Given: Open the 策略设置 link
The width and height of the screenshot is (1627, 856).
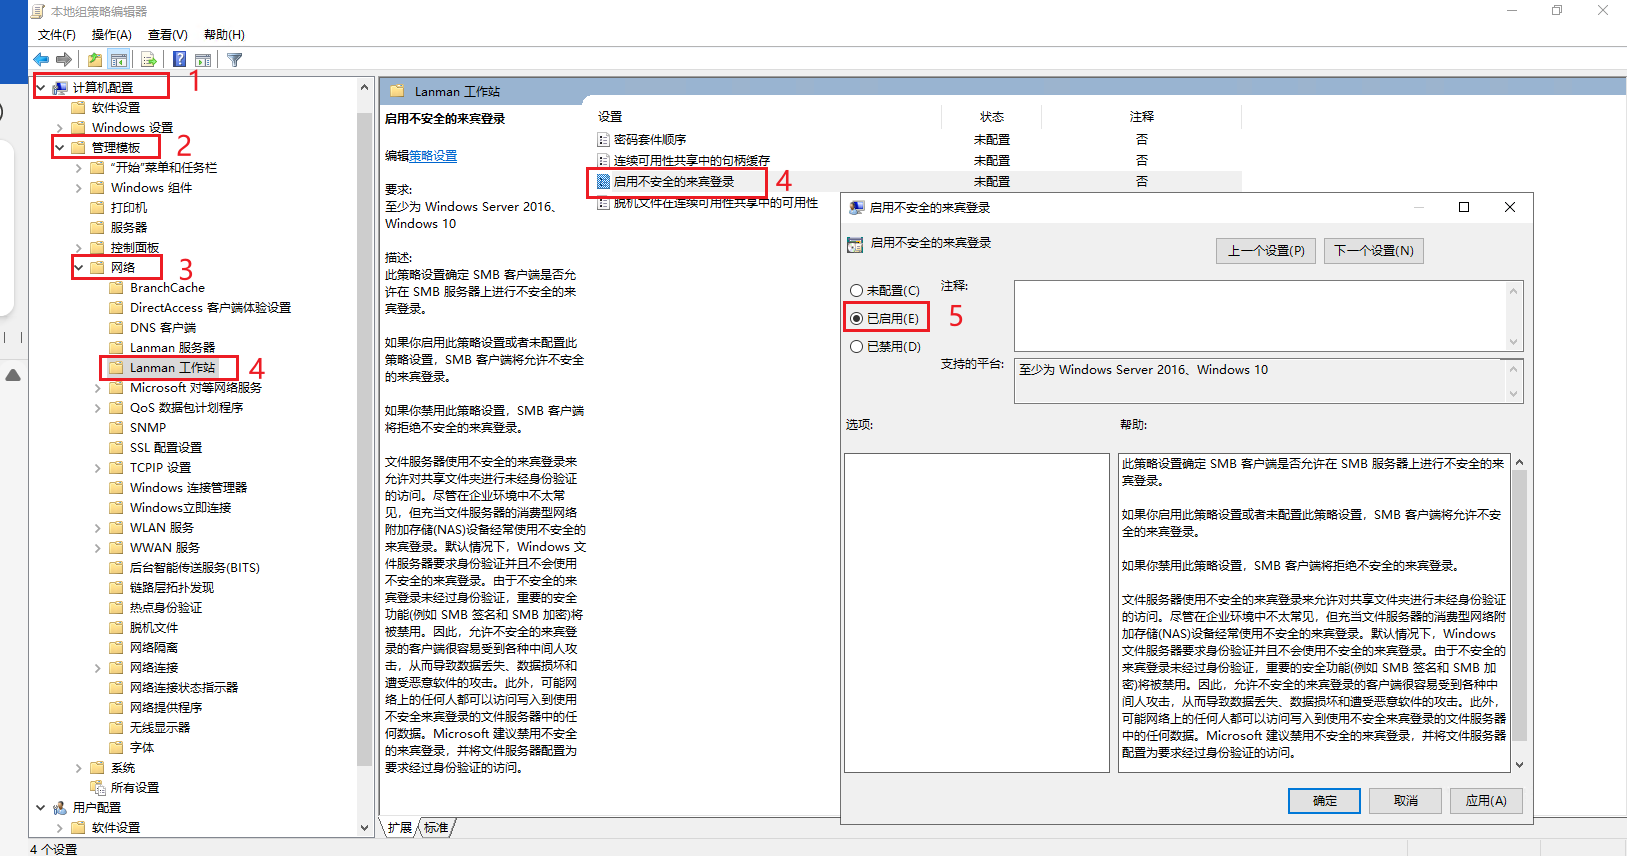Looking at the screenshot, I should (x=433, y=156).
